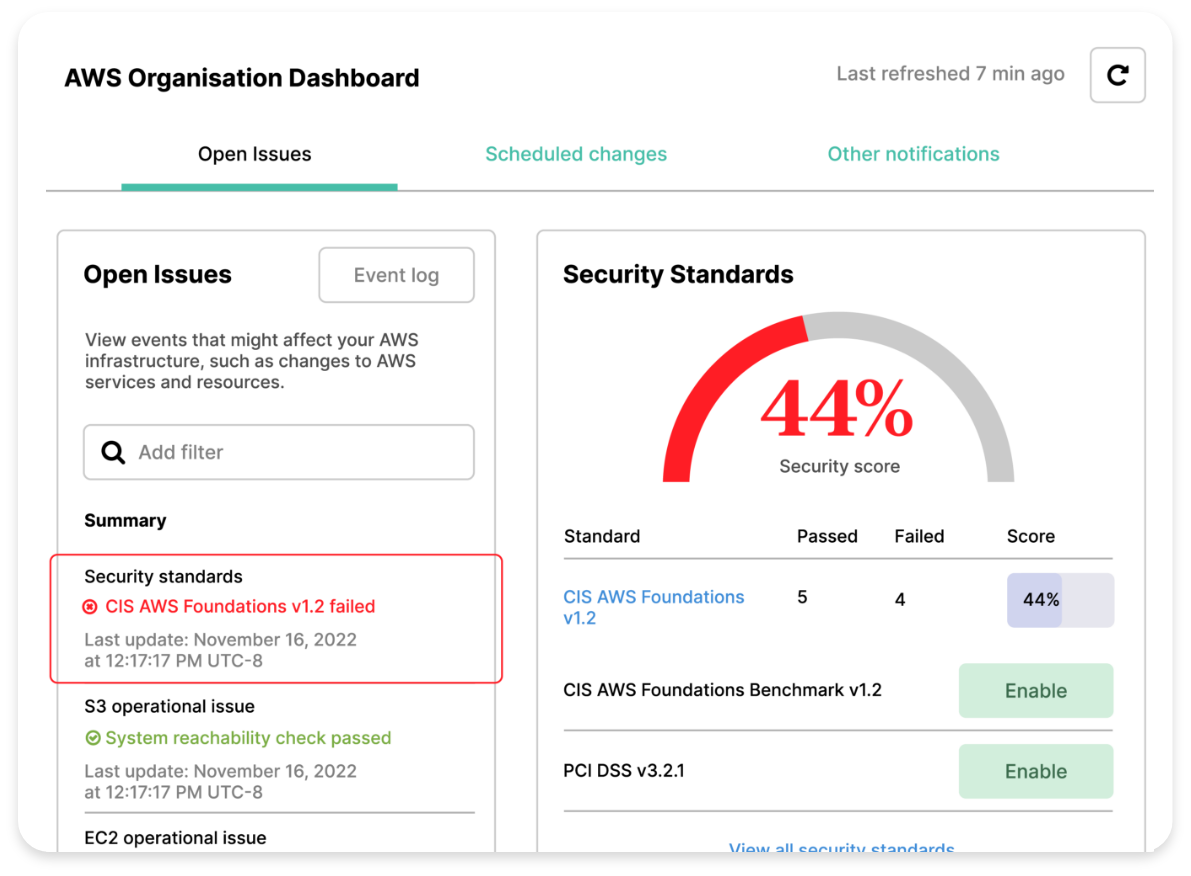Click the passed count 5 cell
The height and width of the screenshot is (876, 1191).
pyautogui.click(x=802, y=598)
